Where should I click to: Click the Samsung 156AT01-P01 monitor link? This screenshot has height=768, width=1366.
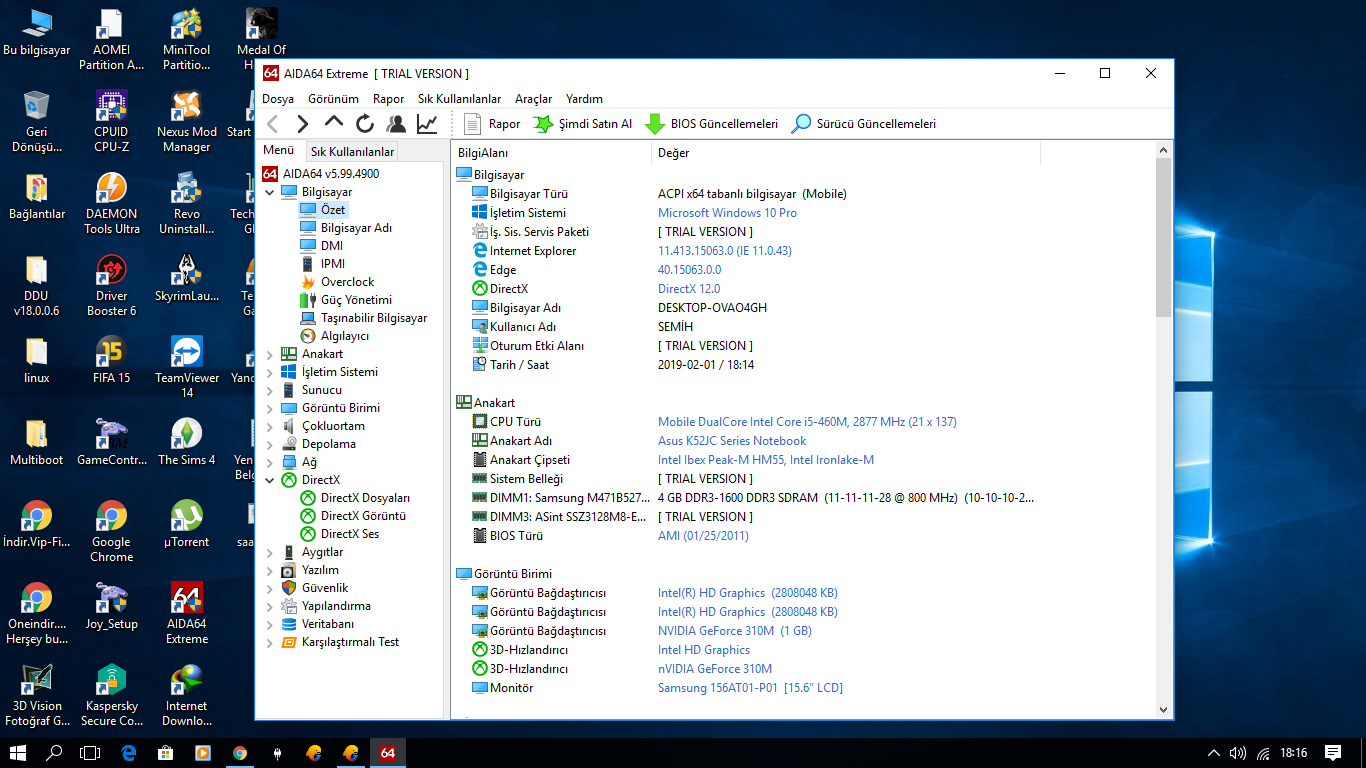(750, 688)
